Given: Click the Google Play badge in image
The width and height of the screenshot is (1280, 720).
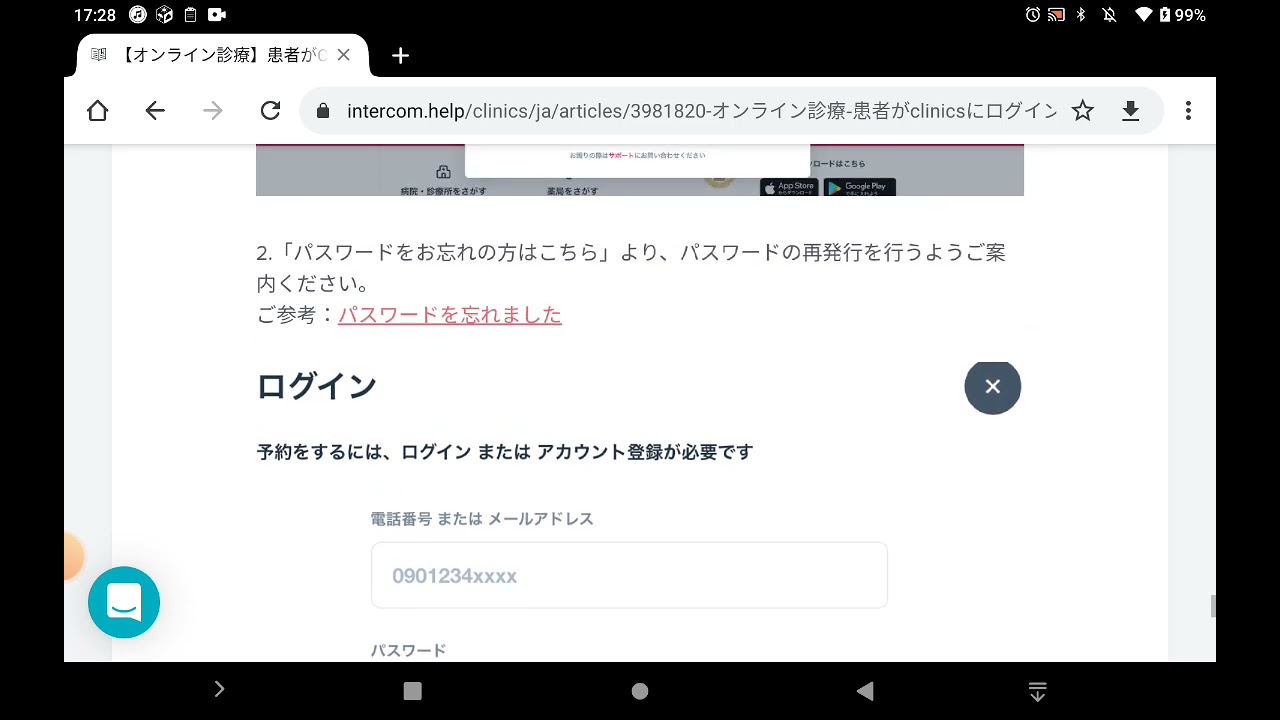Looking at the screenshot, I should pos(859,187).
